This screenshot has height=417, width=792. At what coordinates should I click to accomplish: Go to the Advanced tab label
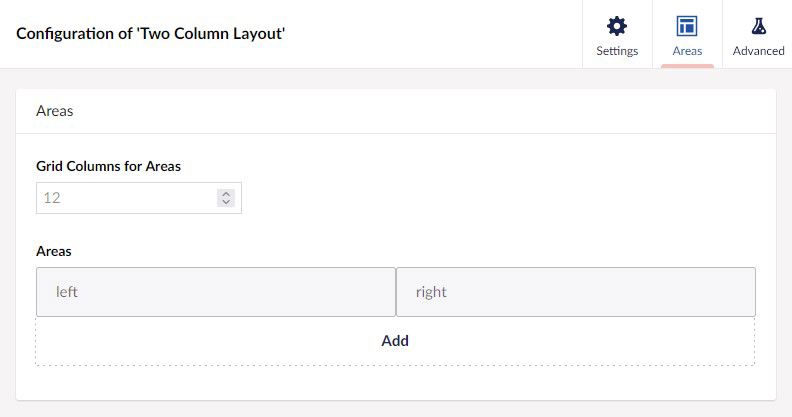click(758, 51)
